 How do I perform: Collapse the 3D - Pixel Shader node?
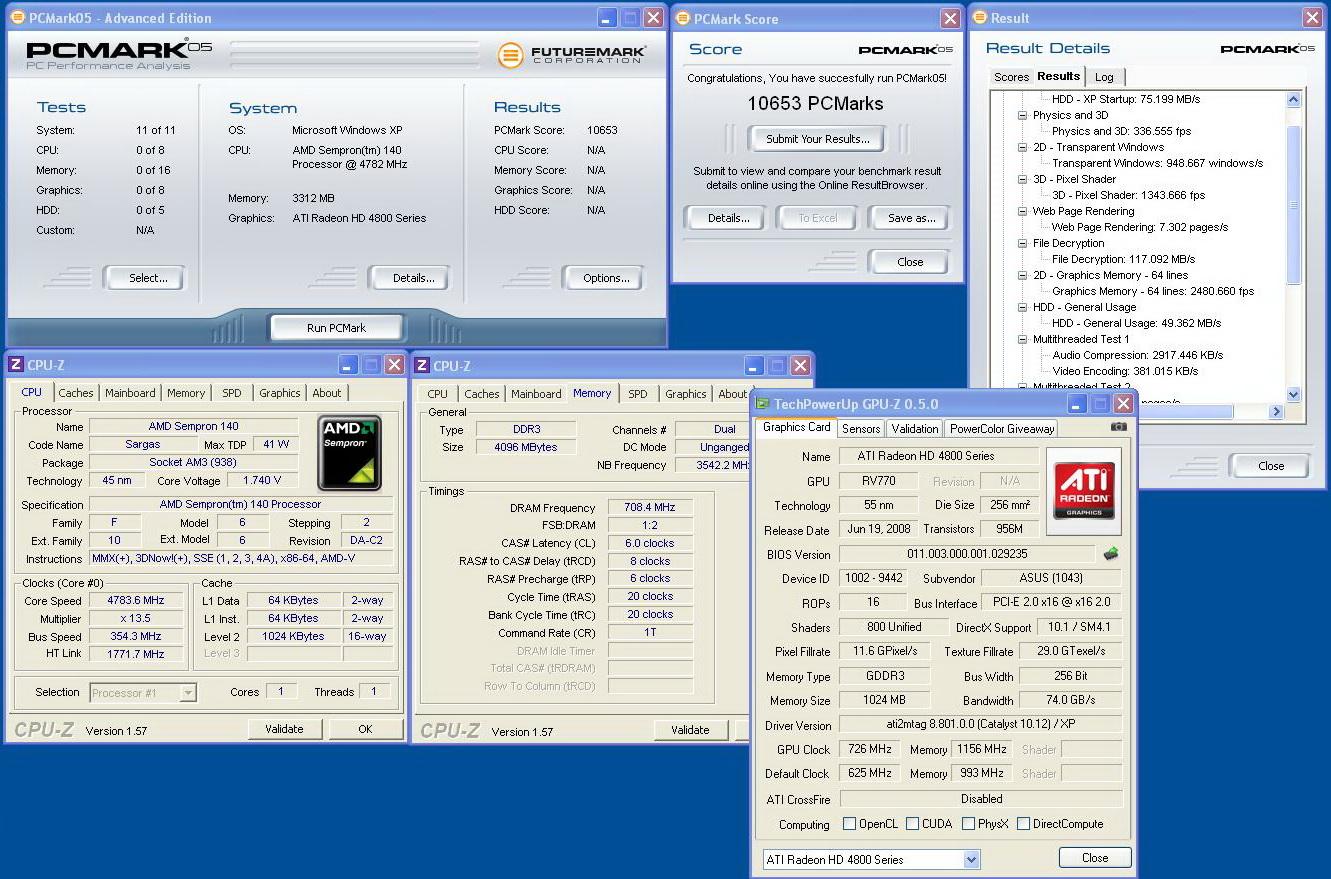click(1022, 179)
